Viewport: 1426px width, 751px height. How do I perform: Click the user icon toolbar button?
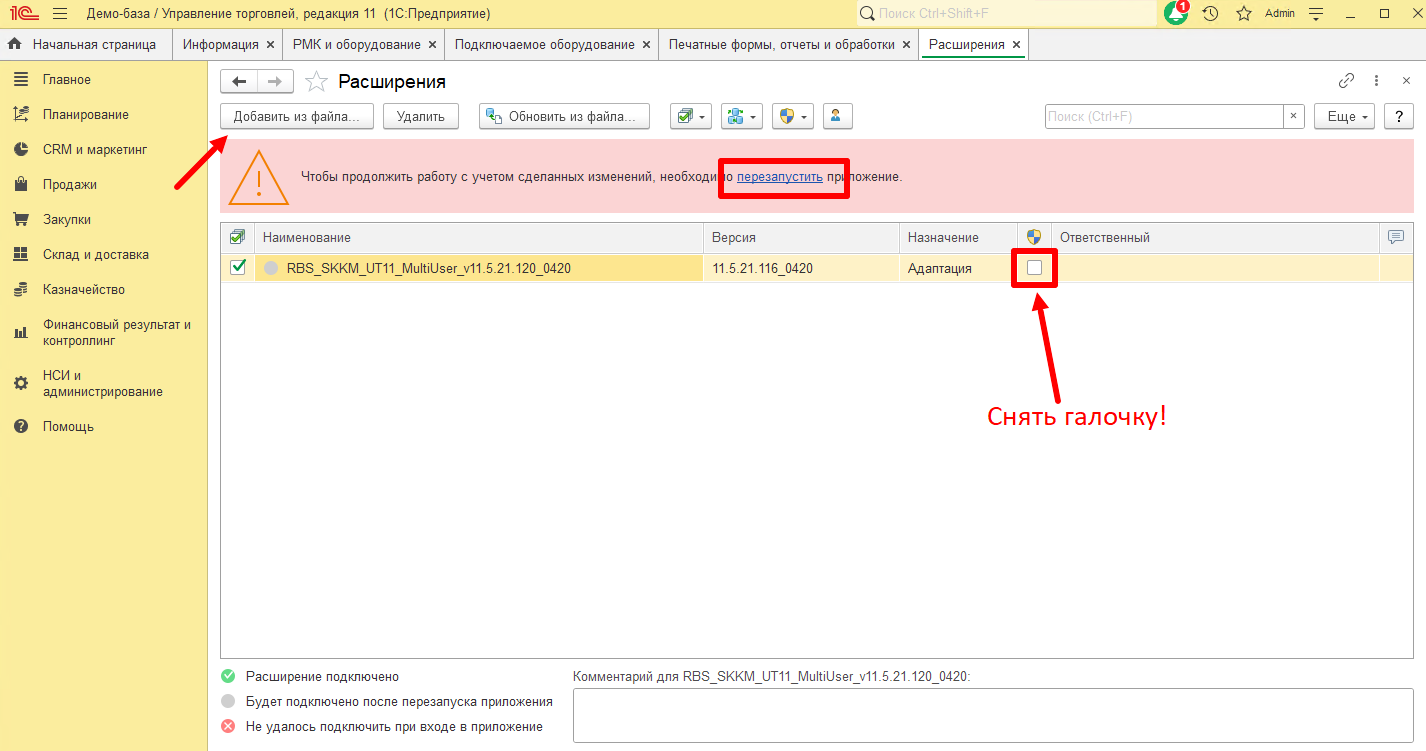[x=837, y=116]
